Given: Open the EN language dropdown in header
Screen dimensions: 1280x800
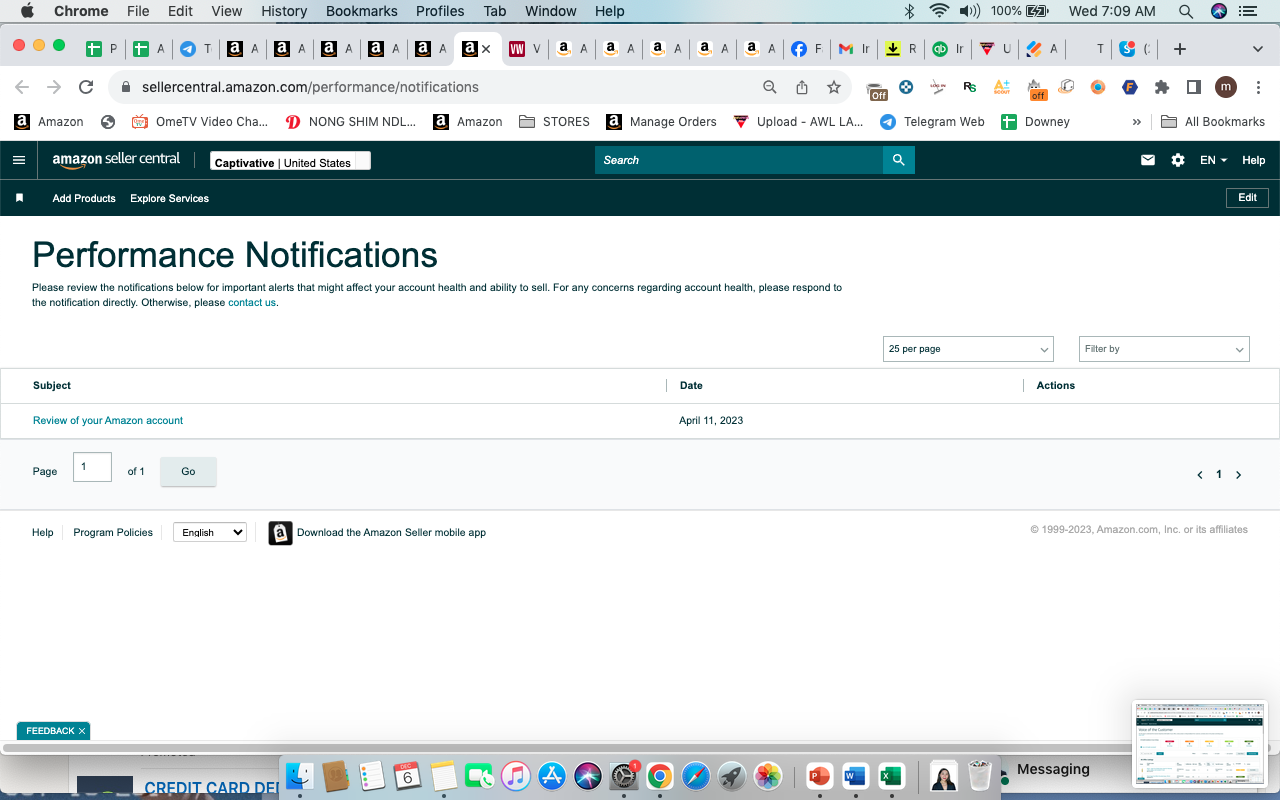Looking at the screenshot, I should [x=1213, y=160].
